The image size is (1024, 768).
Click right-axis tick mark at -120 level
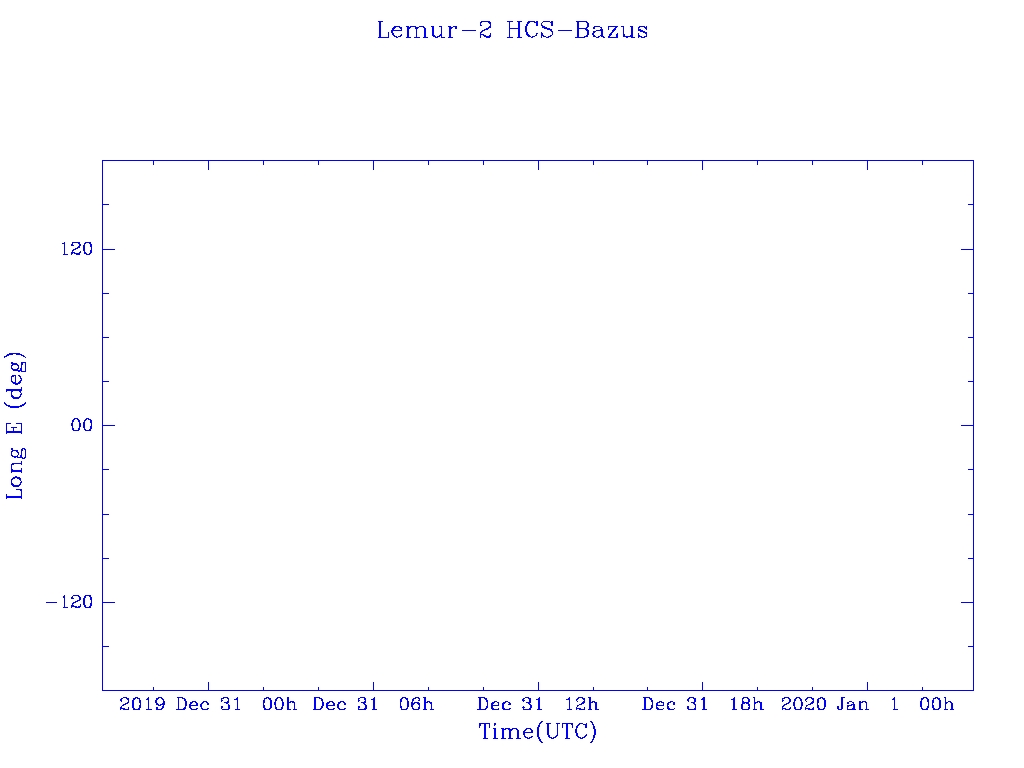pyautogui.click(x=967, y=602)
